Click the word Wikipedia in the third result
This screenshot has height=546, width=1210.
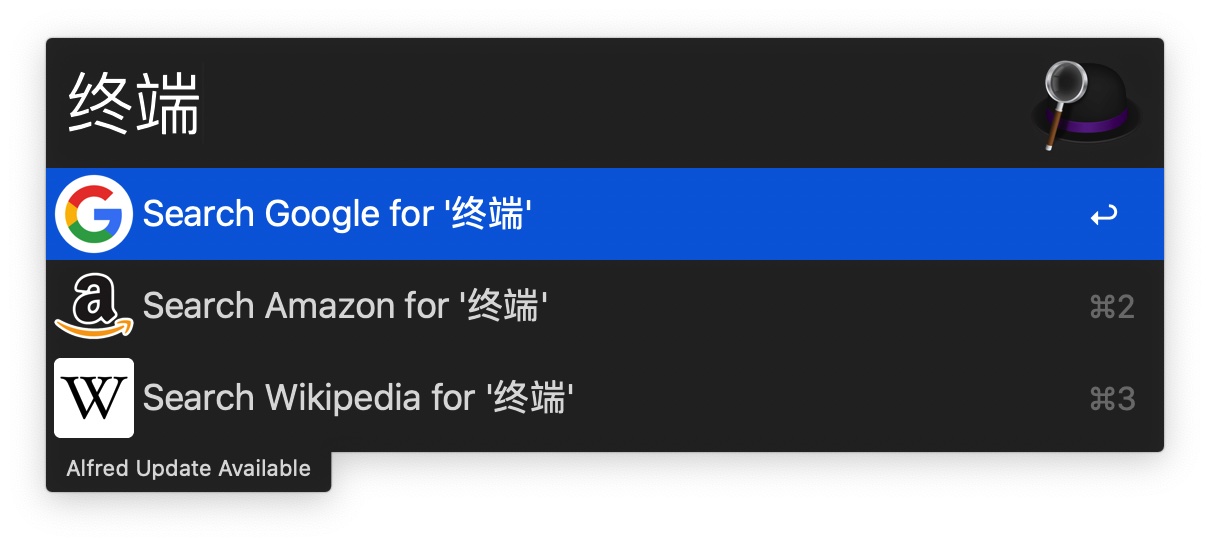click(342, 398)
